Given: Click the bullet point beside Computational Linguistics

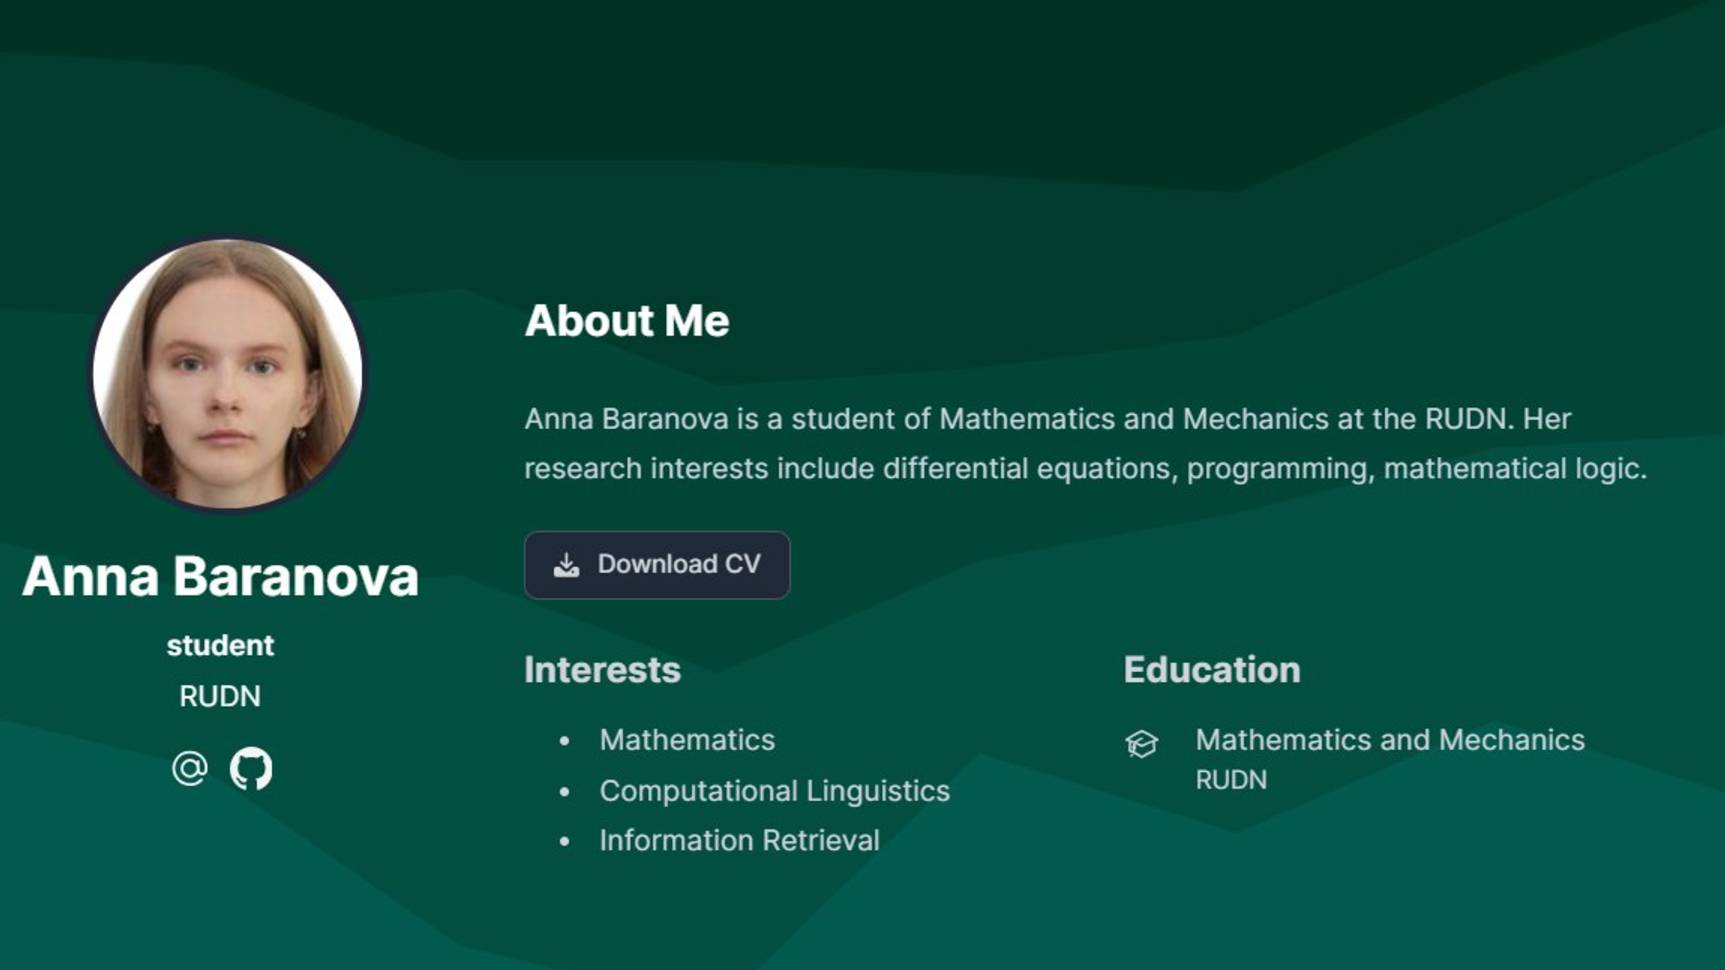Looking at the screenshot, I should coord(565,791).
